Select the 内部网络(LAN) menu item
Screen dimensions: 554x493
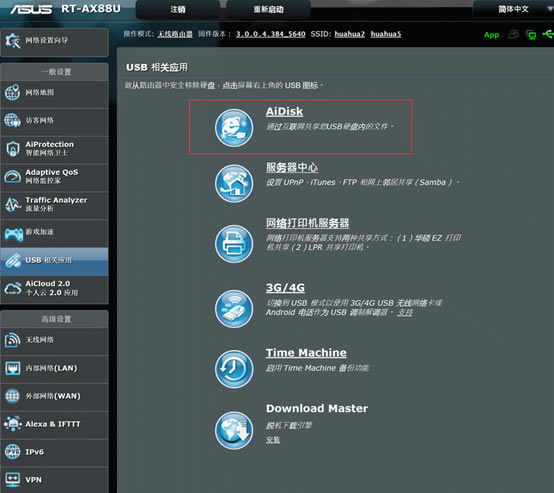pyautogui.click(x=54, y=369)
